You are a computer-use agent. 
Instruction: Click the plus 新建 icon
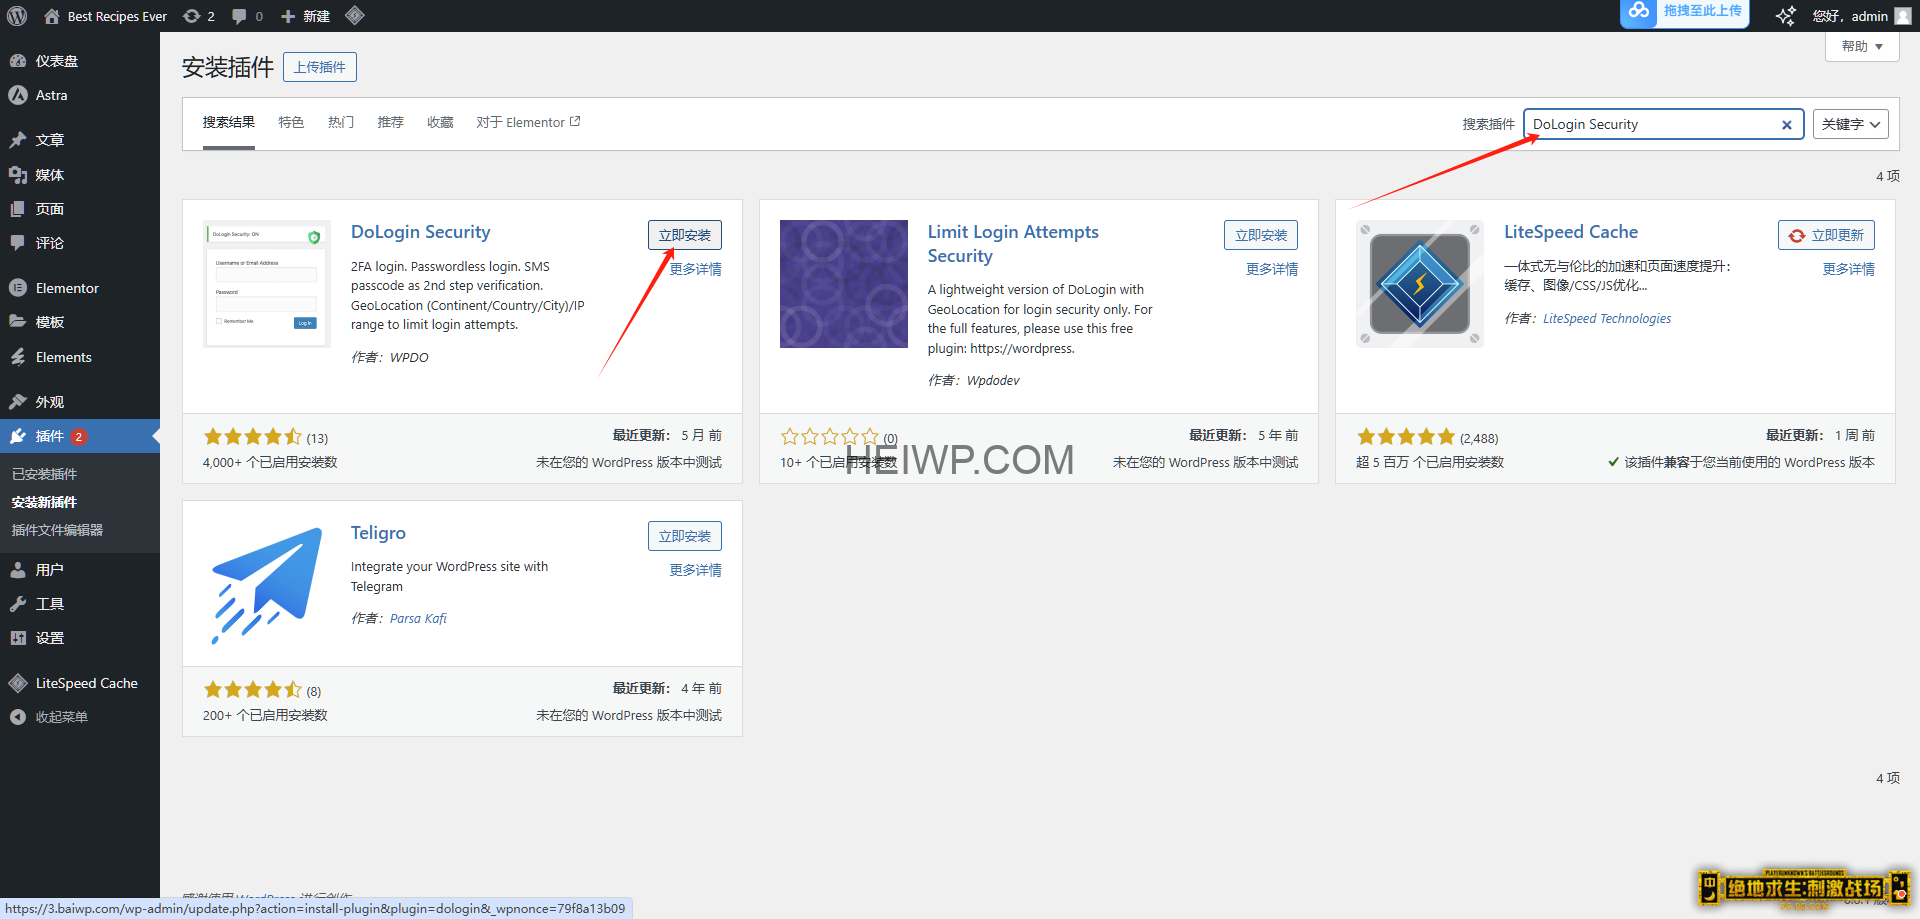pyautogui.click(x=288, y=16)
